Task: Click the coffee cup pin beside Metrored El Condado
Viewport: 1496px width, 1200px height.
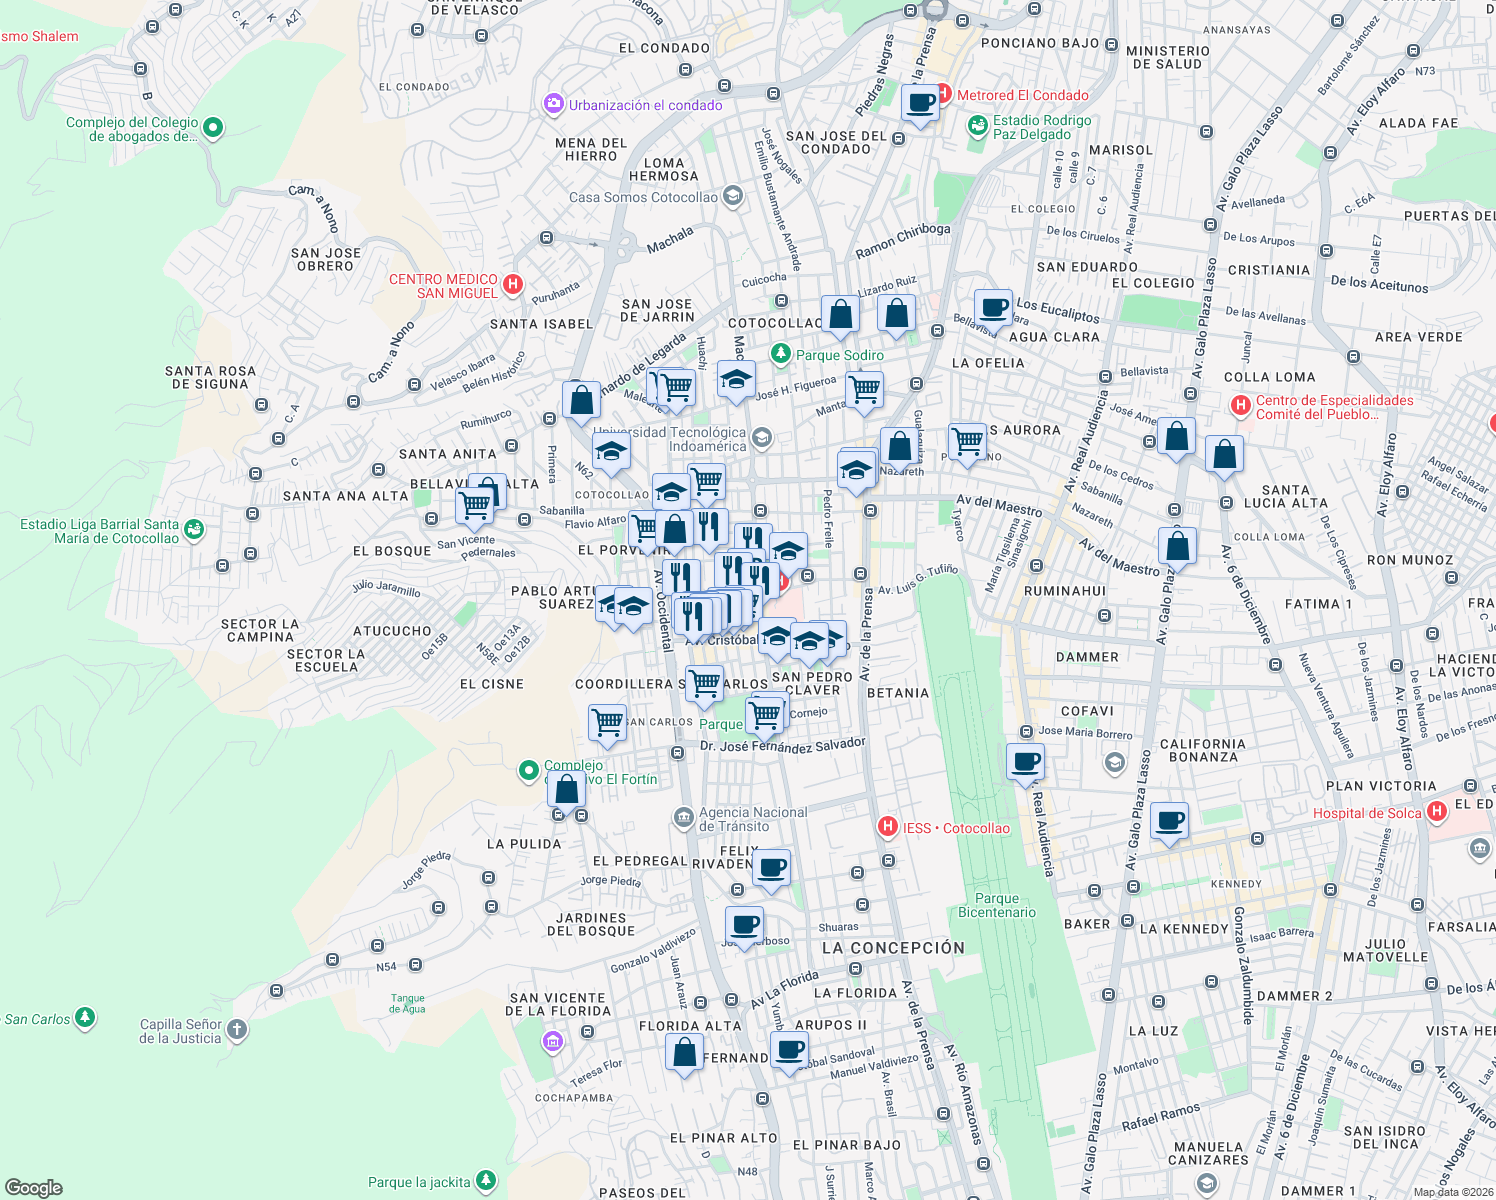Action: (919, 103)
